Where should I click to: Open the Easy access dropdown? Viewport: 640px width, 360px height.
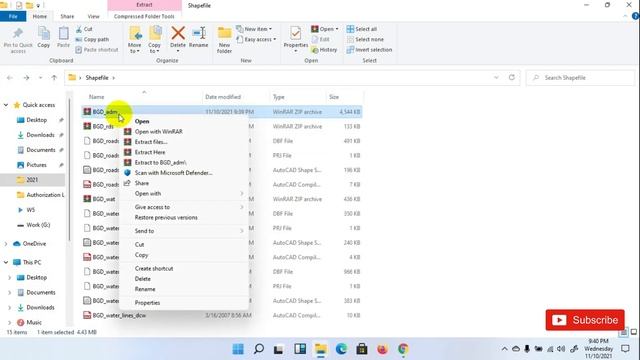pos(256,39)
